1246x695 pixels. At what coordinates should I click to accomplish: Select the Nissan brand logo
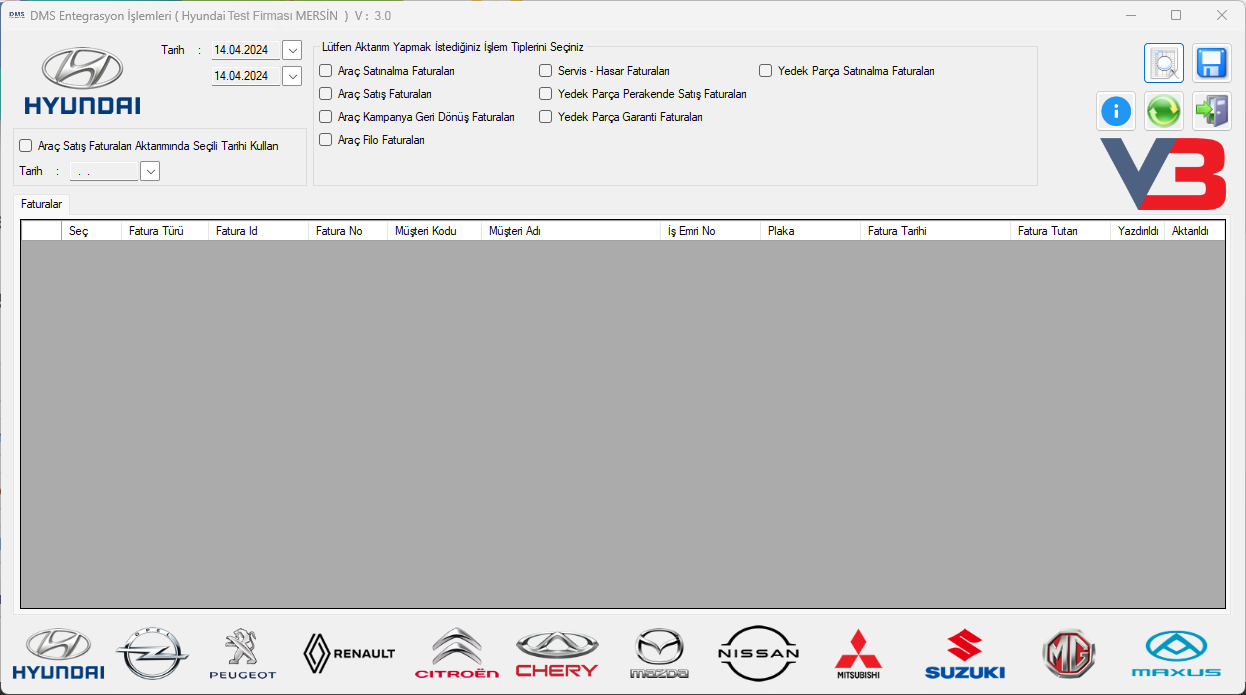[759, 654]
